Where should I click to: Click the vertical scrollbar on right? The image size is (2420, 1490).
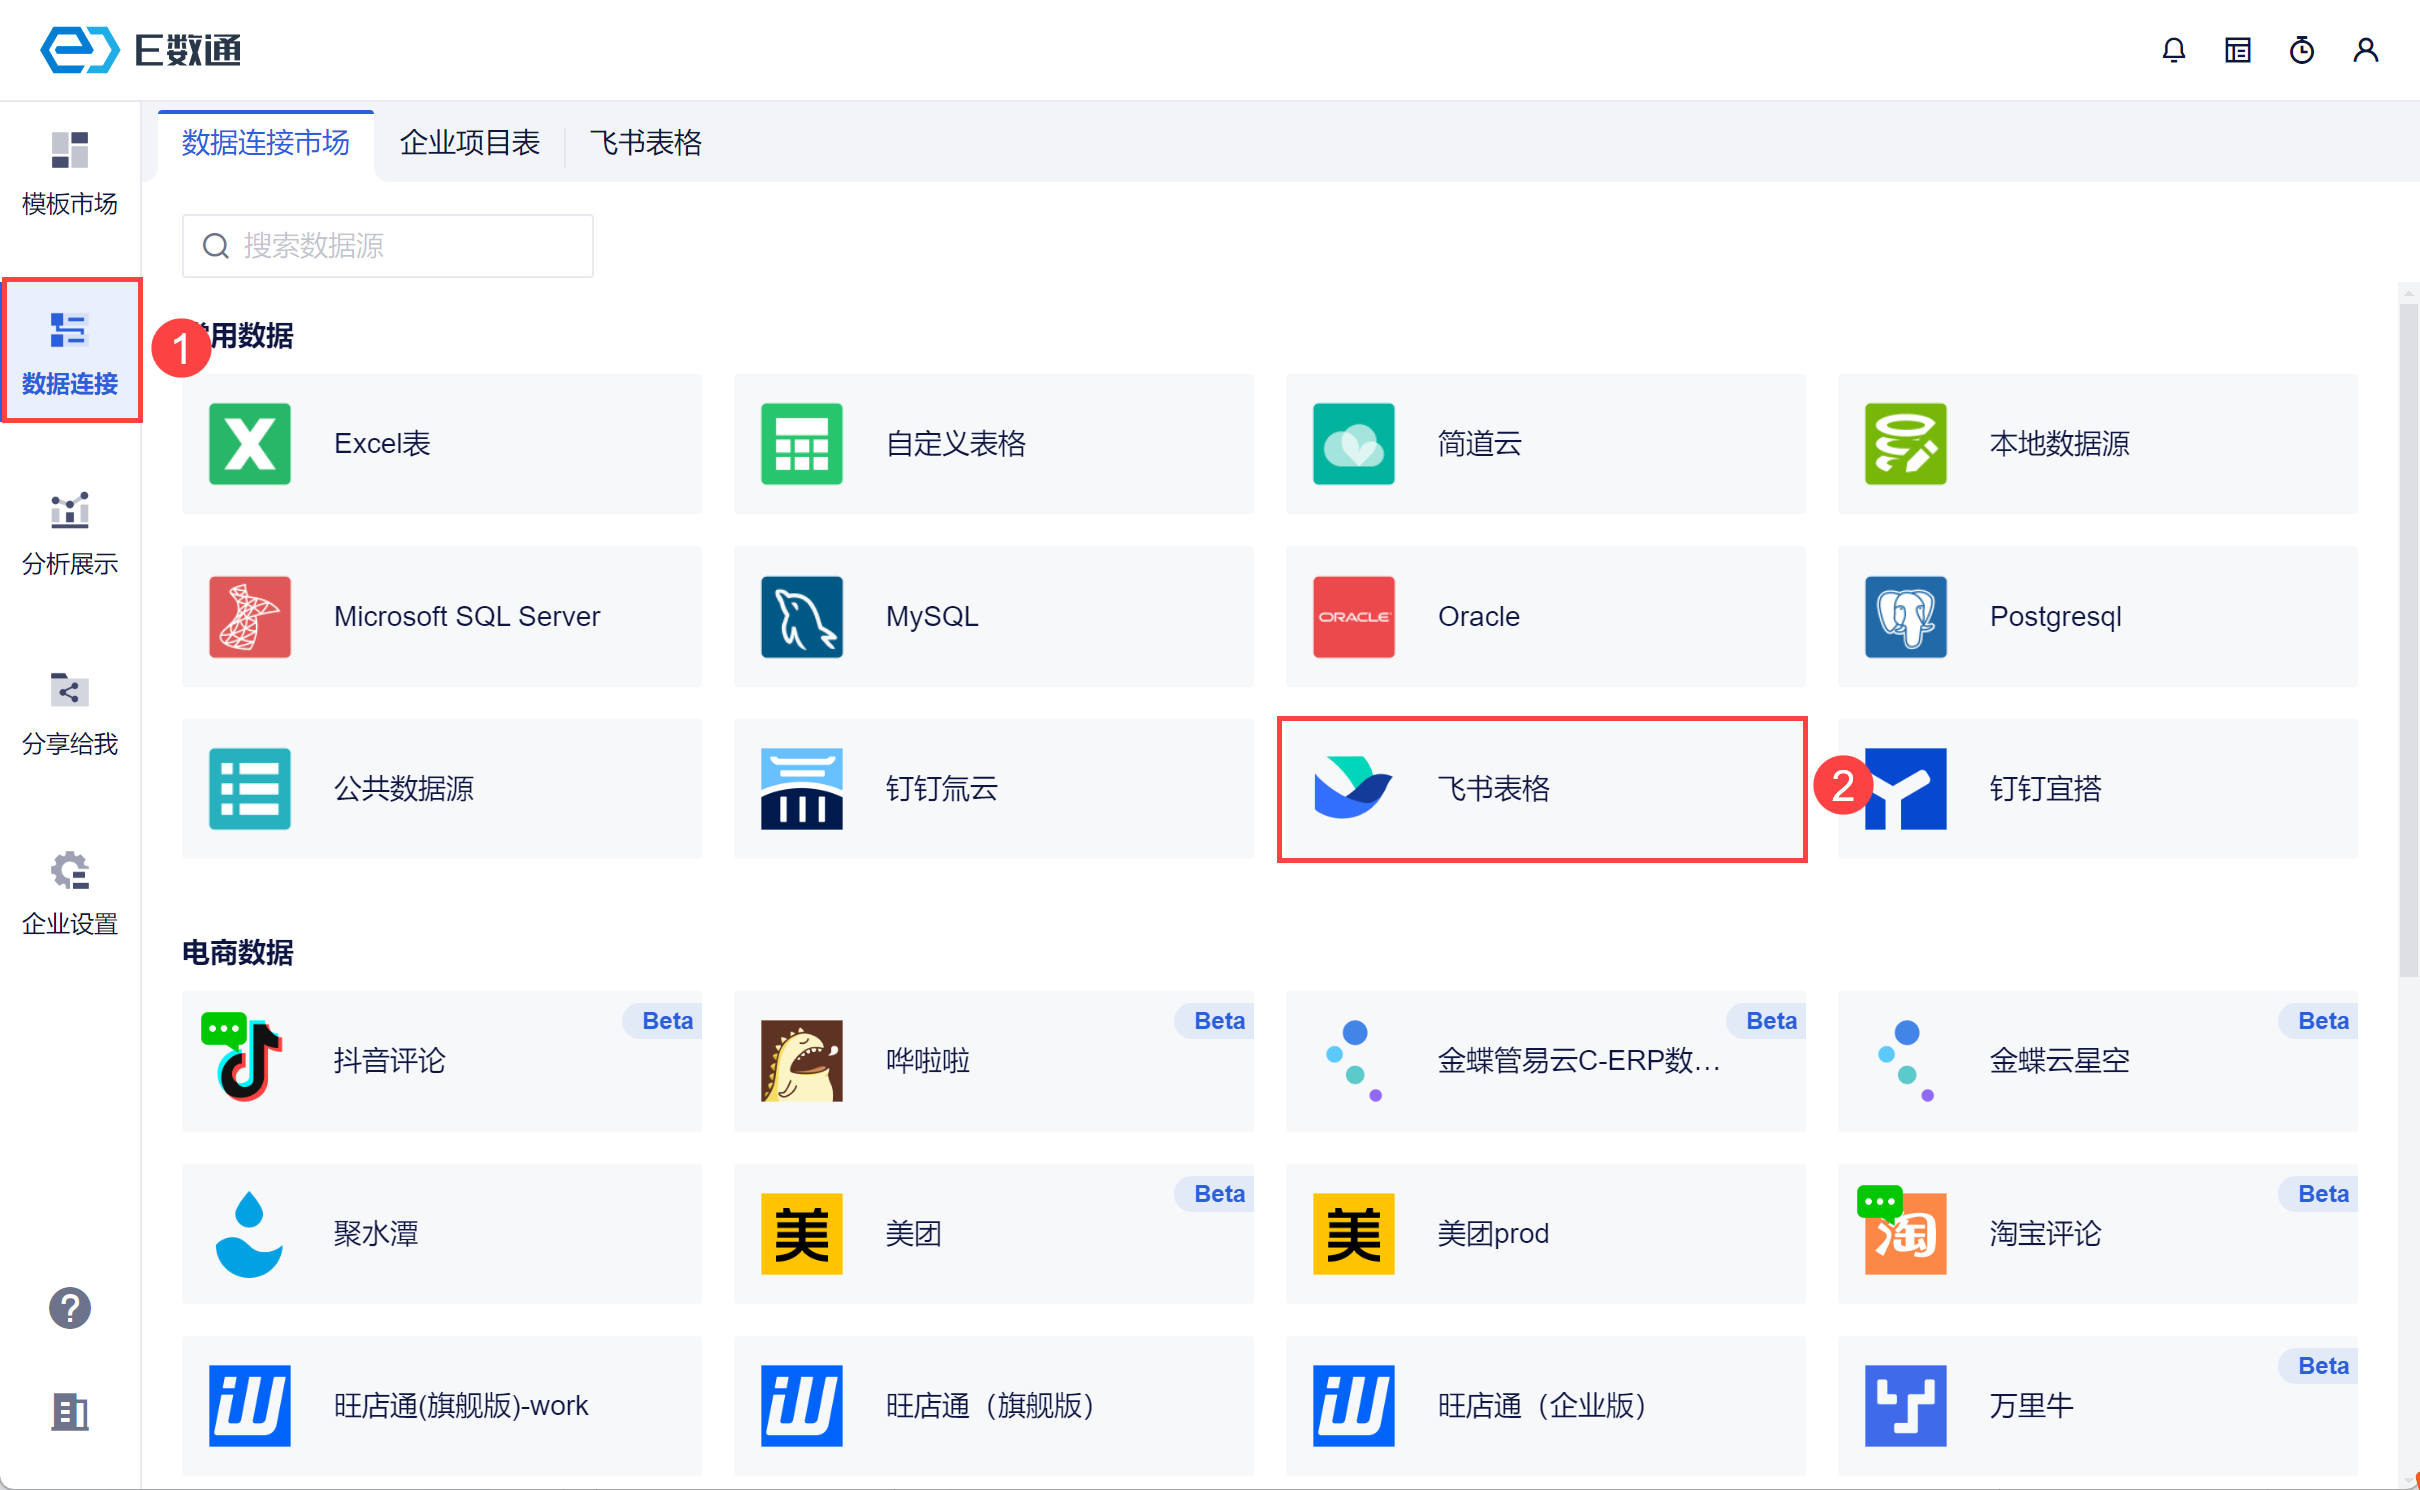[x=2408, y=640]
